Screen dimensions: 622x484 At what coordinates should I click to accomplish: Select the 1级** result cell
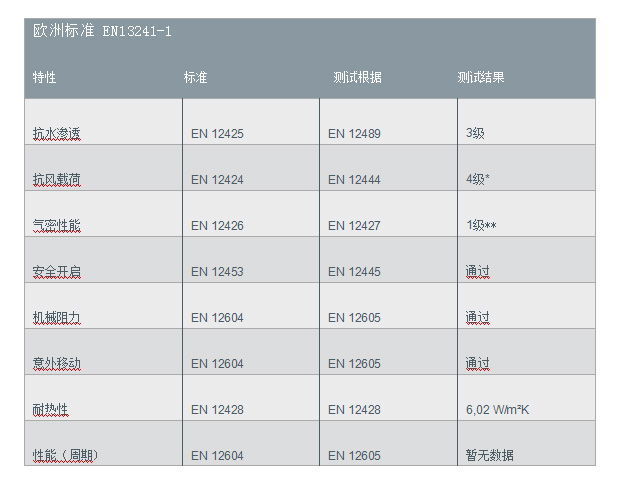(481, 226)
